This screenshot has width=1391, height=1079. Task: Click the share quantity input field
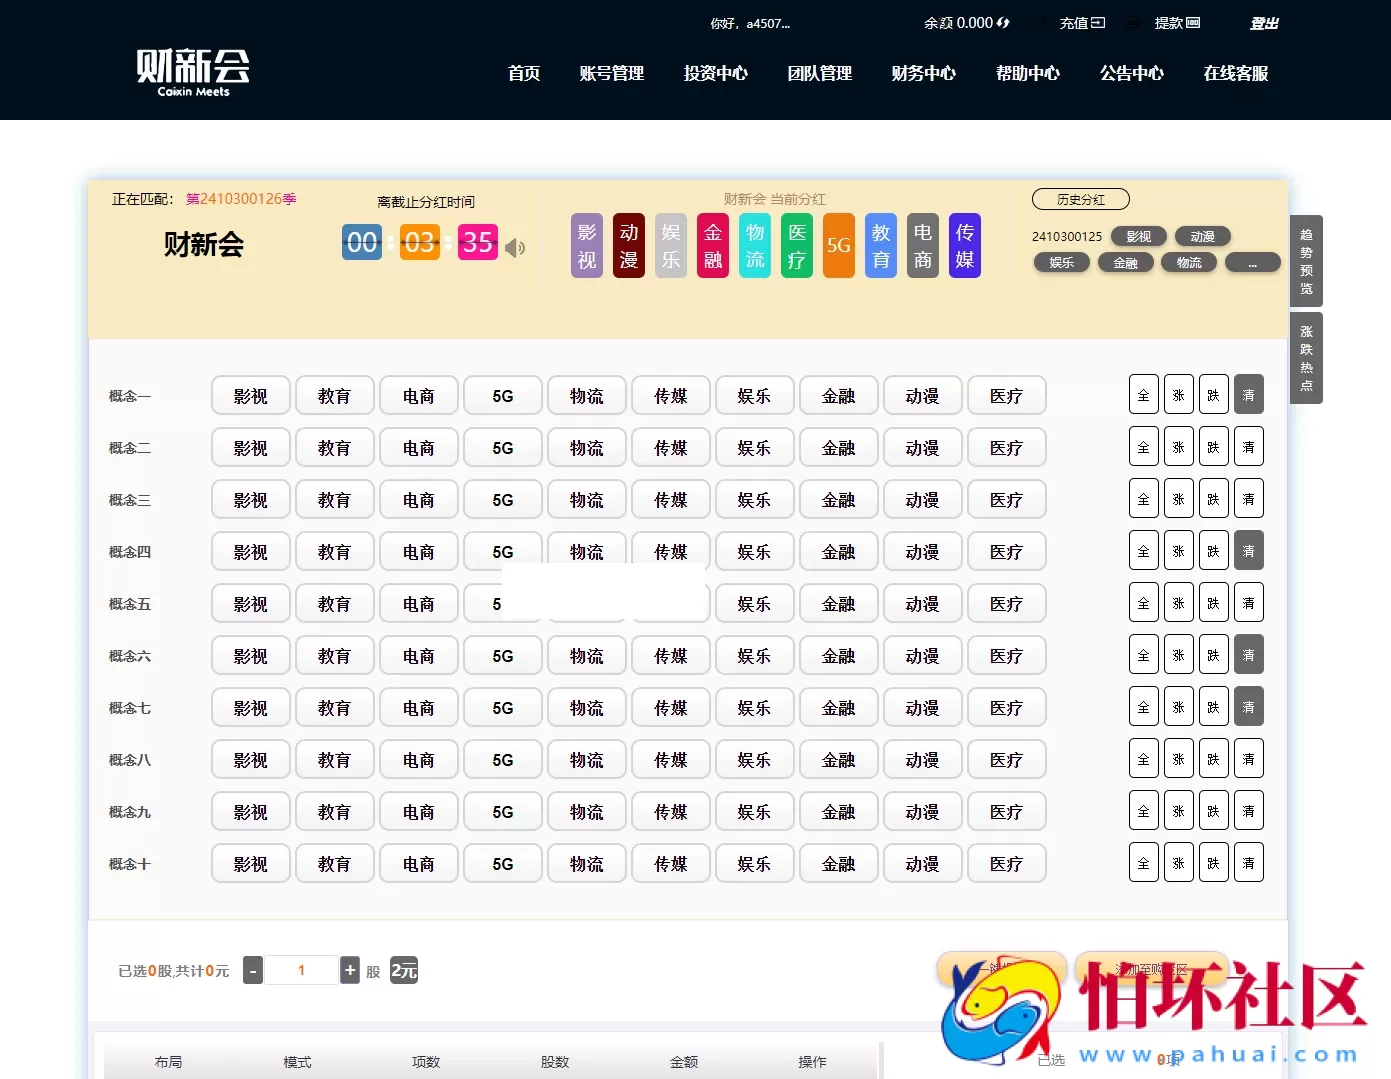point(301,969)
